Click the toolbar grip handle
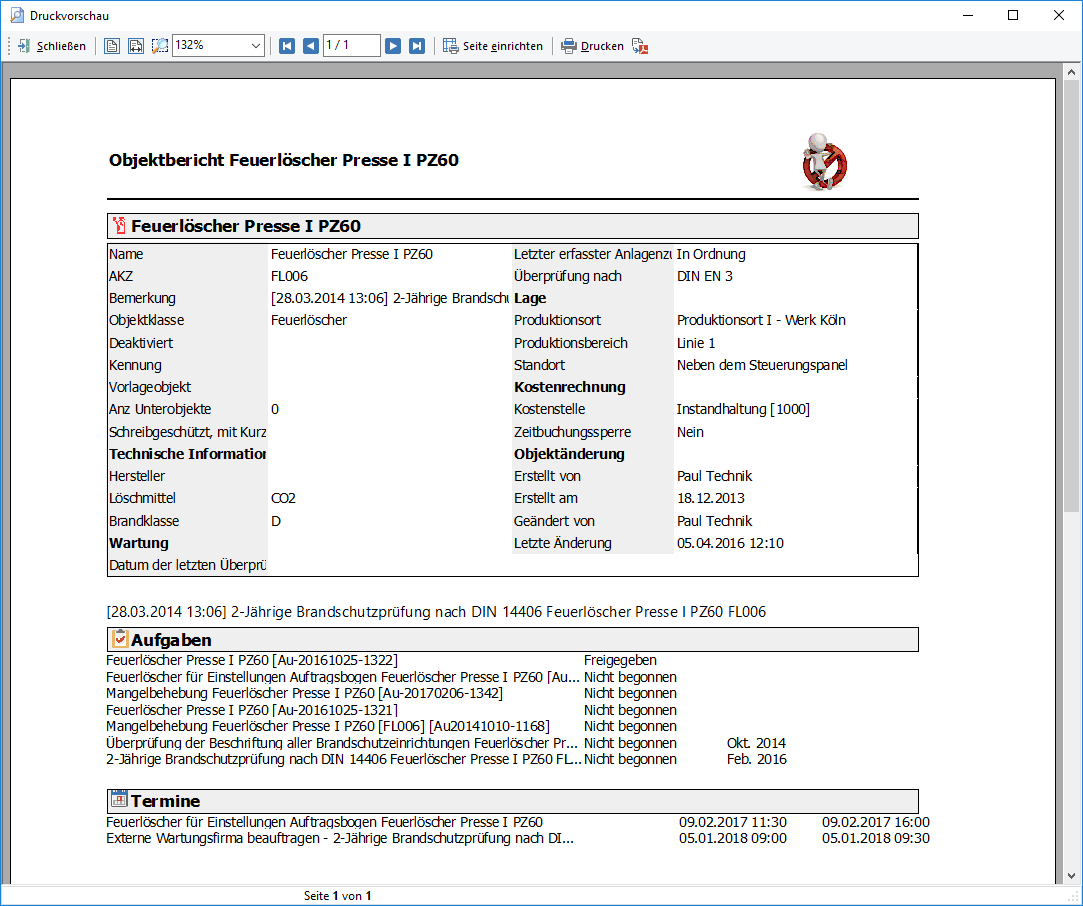This screenshot has width=1083, height=906. tap(9, 46)
